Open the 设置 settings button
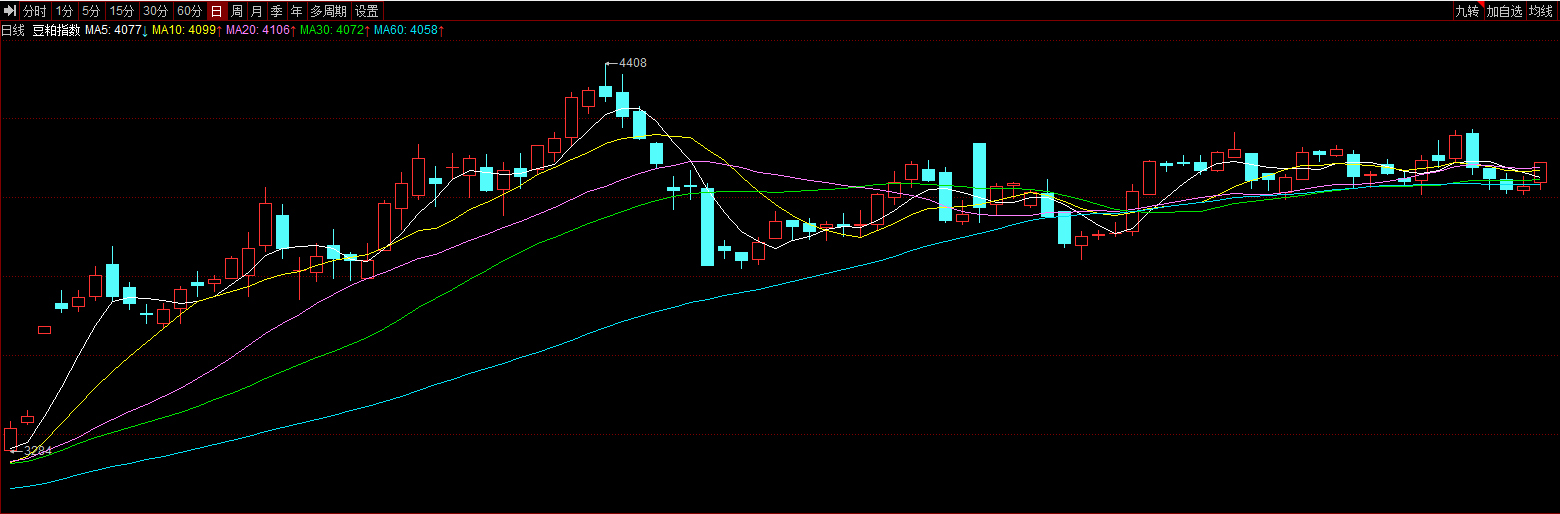 point(367,11)
